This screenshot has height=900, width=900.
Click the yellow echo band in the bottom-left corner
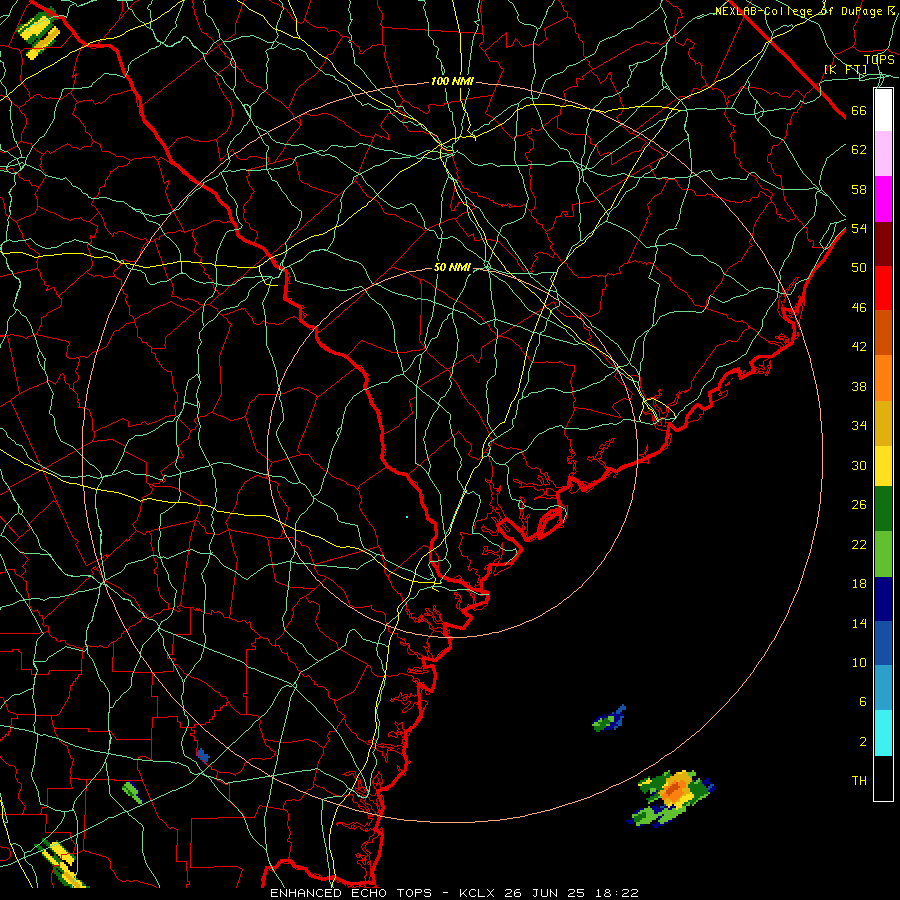61,863
